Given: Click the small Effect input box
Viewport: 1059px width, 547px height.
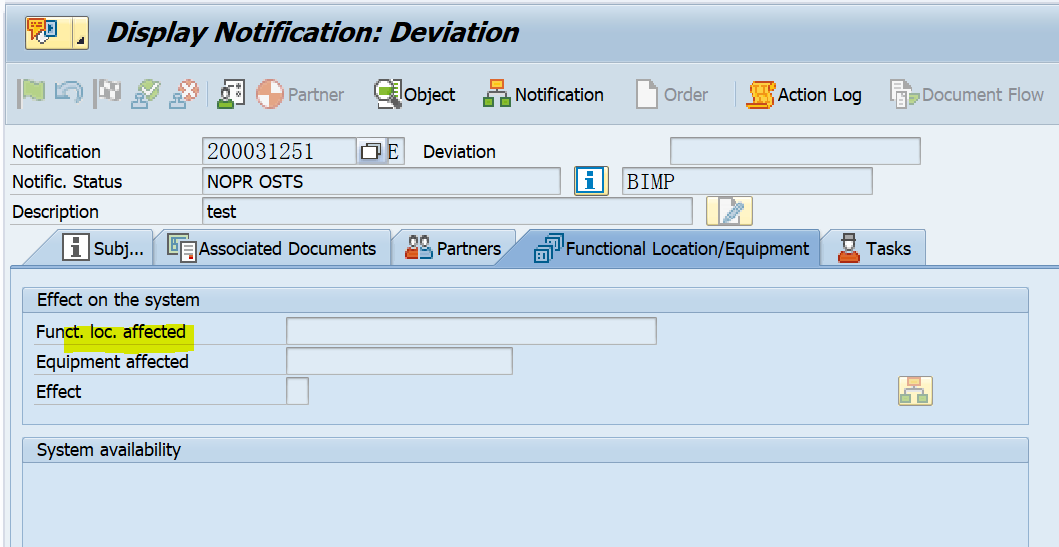Looking at the screenshot, I should coord(297,391).
